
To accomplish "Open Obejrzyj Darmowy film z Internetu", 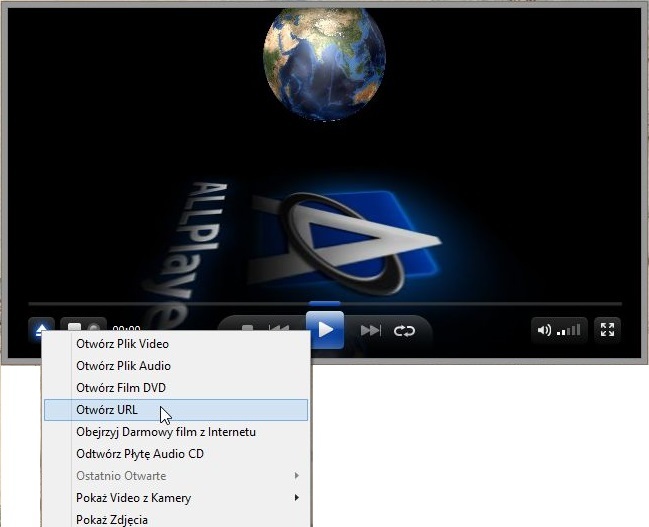I will pos(176,432).
